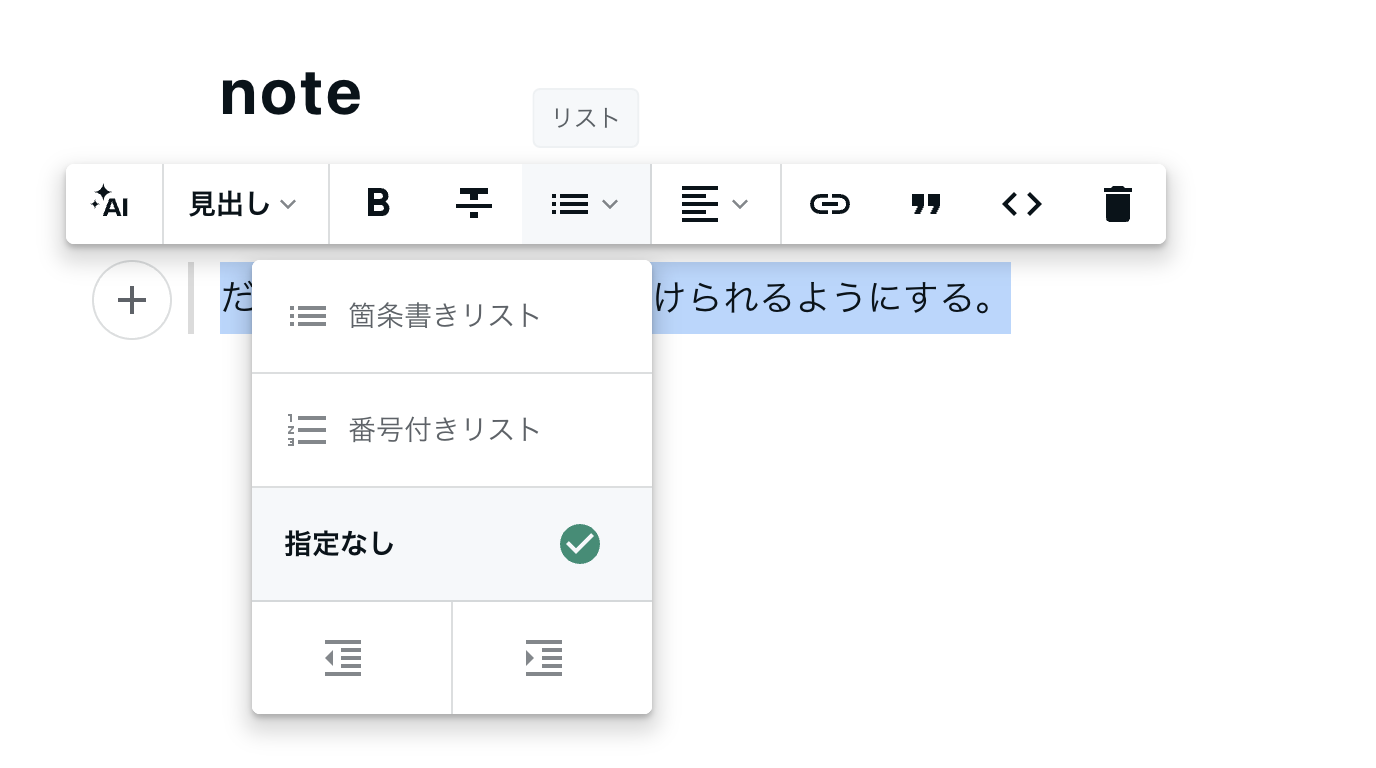Expand the 見出し heading dropdown

(244, 204)
